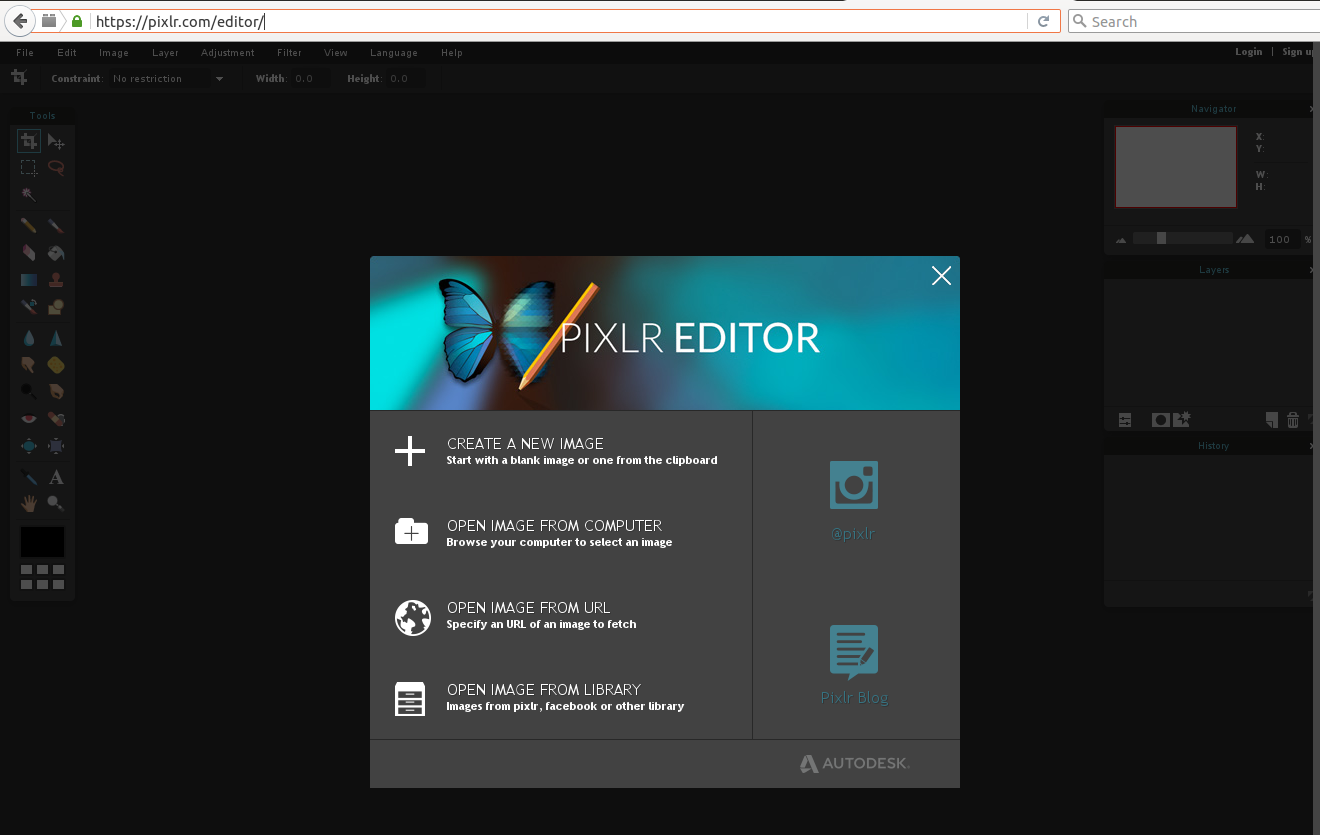
Task: Select the Pencil tool
Action: (x=29, y=226)
